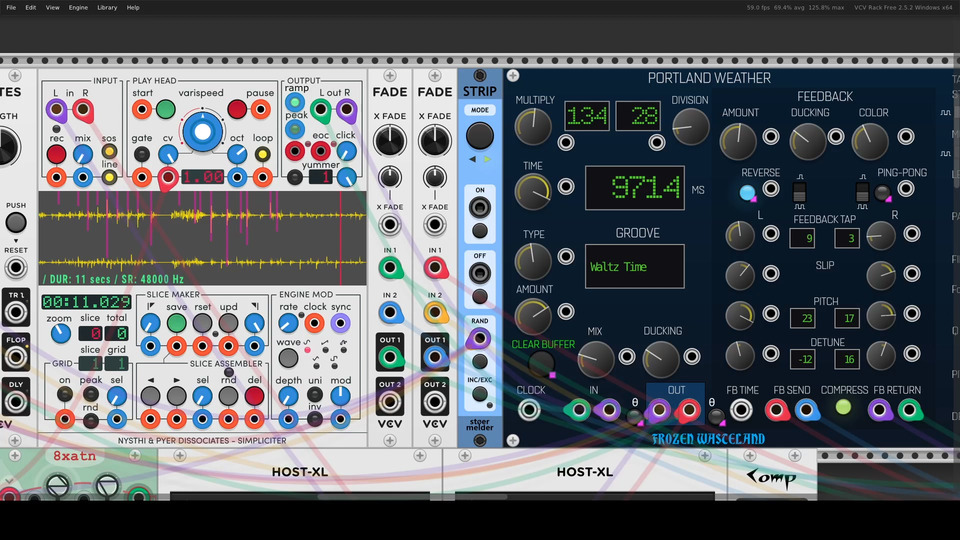Image resolution: width=960 pixels, height=540 pixels.
Task: Turn the MULTIPLY knob on Portland Weather
Action: 533,126
